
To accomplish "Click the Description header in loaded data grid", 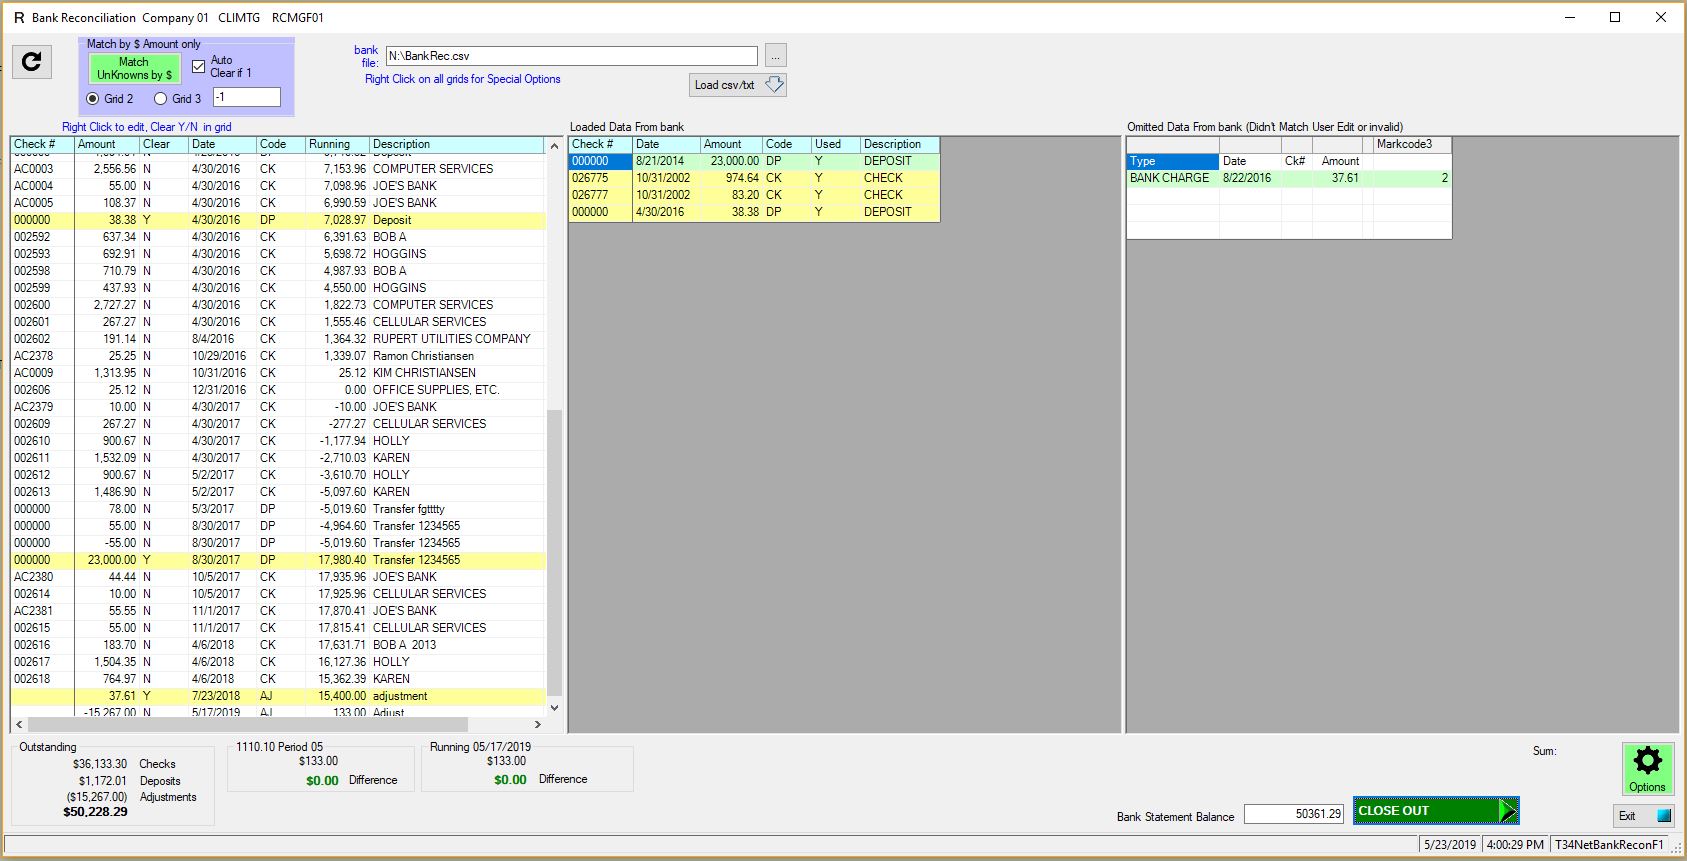I will pos(899,144).
